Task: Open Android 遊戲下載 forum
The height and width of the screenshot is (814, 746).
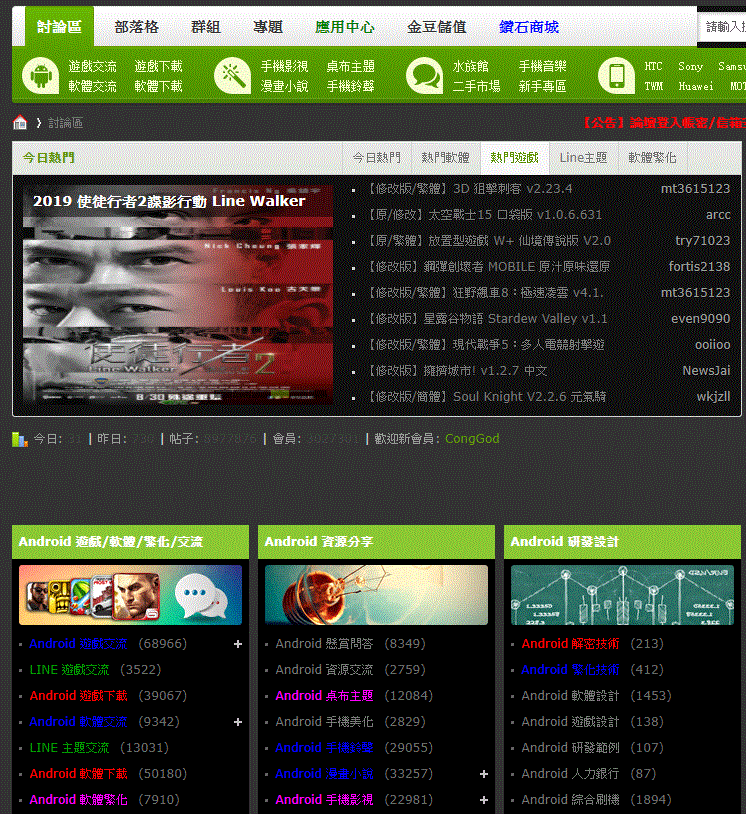Action: [x=78, y=696]
